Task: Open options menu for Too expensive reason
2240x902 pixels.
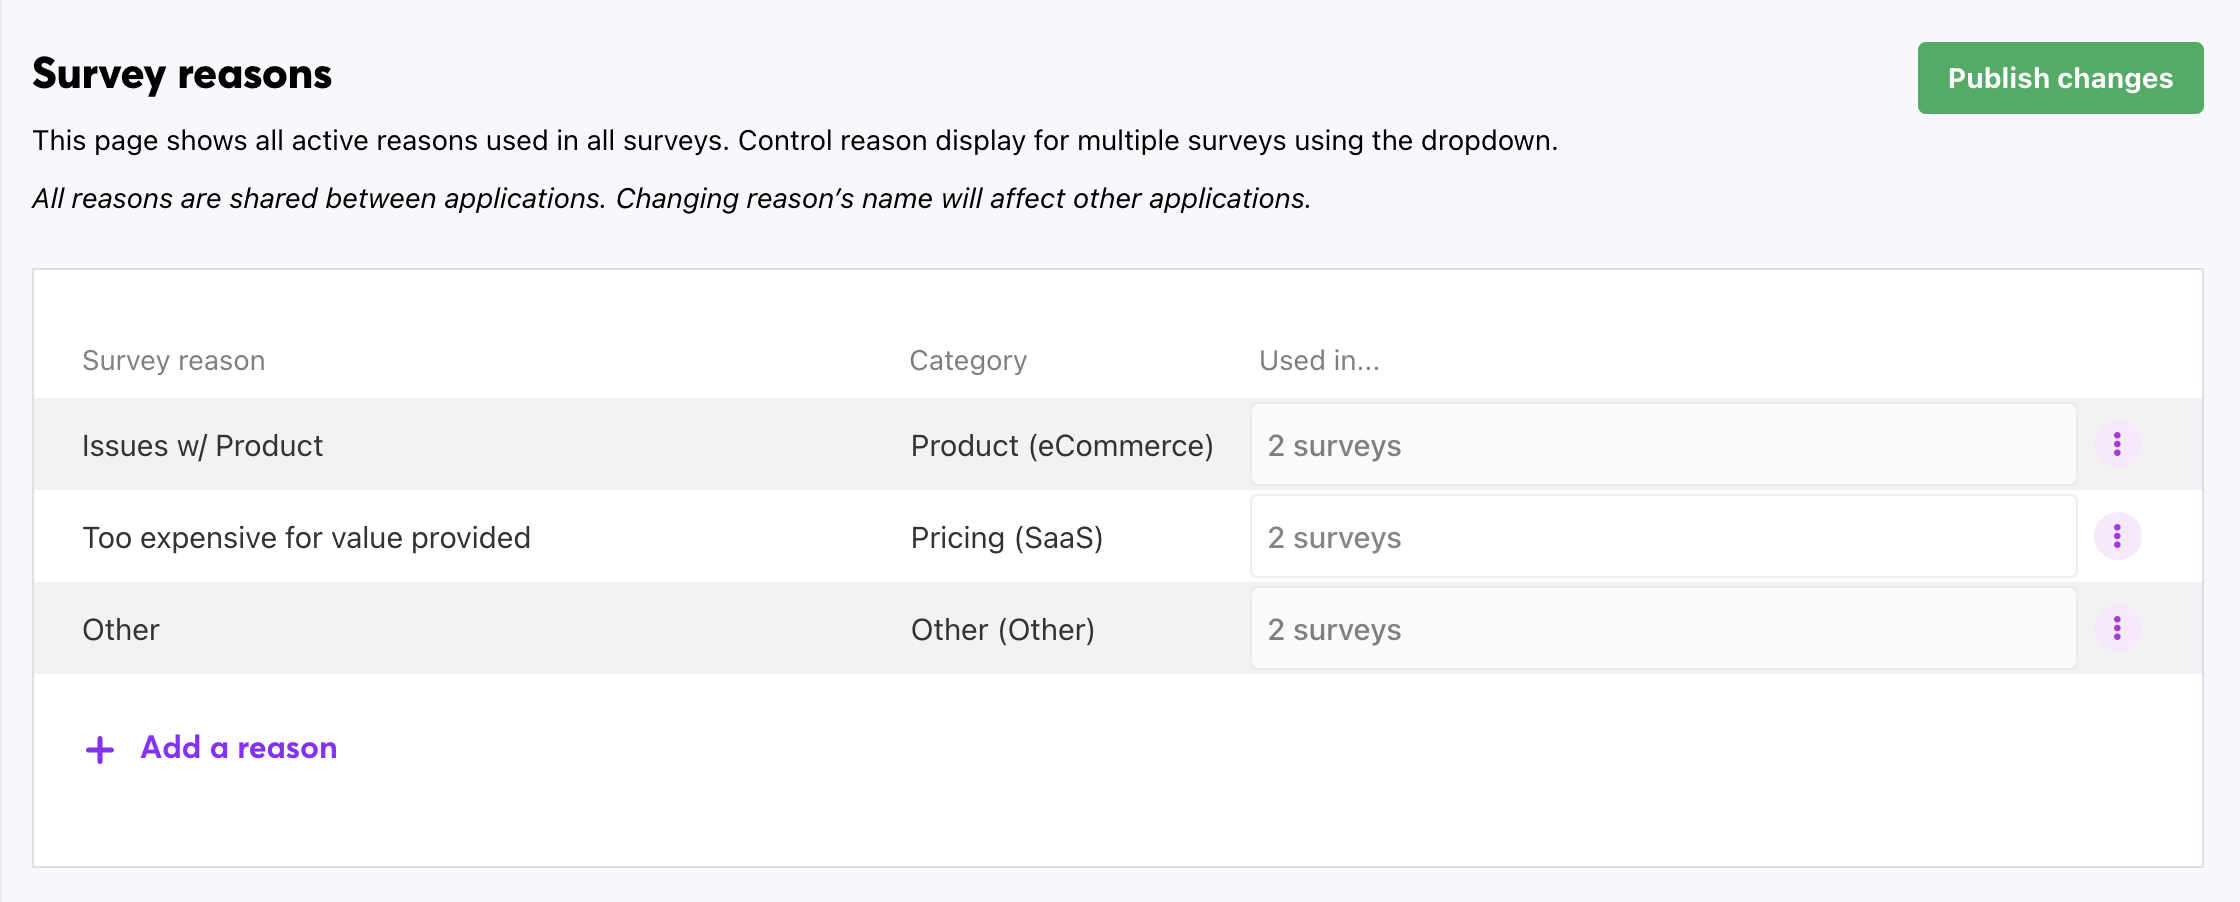Action: click(x=2117, y=537)
